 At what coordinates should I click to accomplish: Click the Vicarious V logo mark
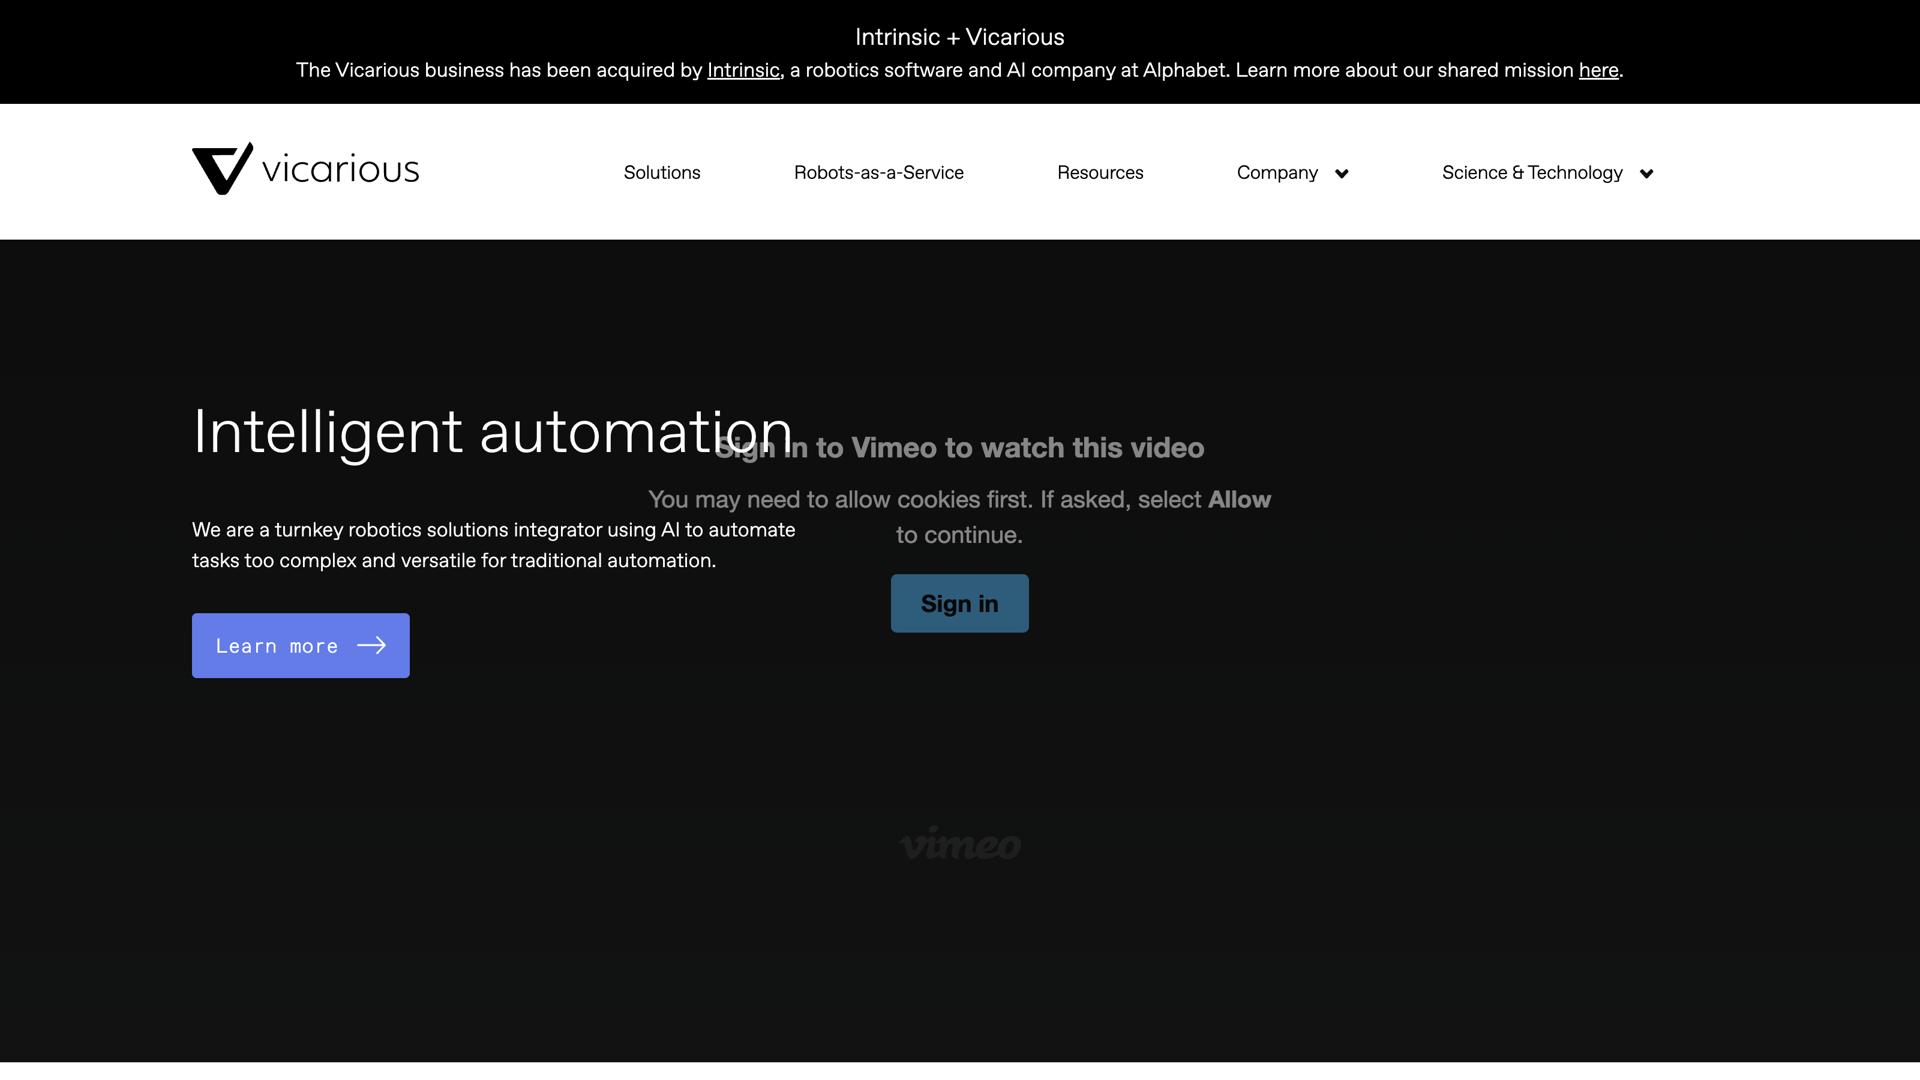222,169
